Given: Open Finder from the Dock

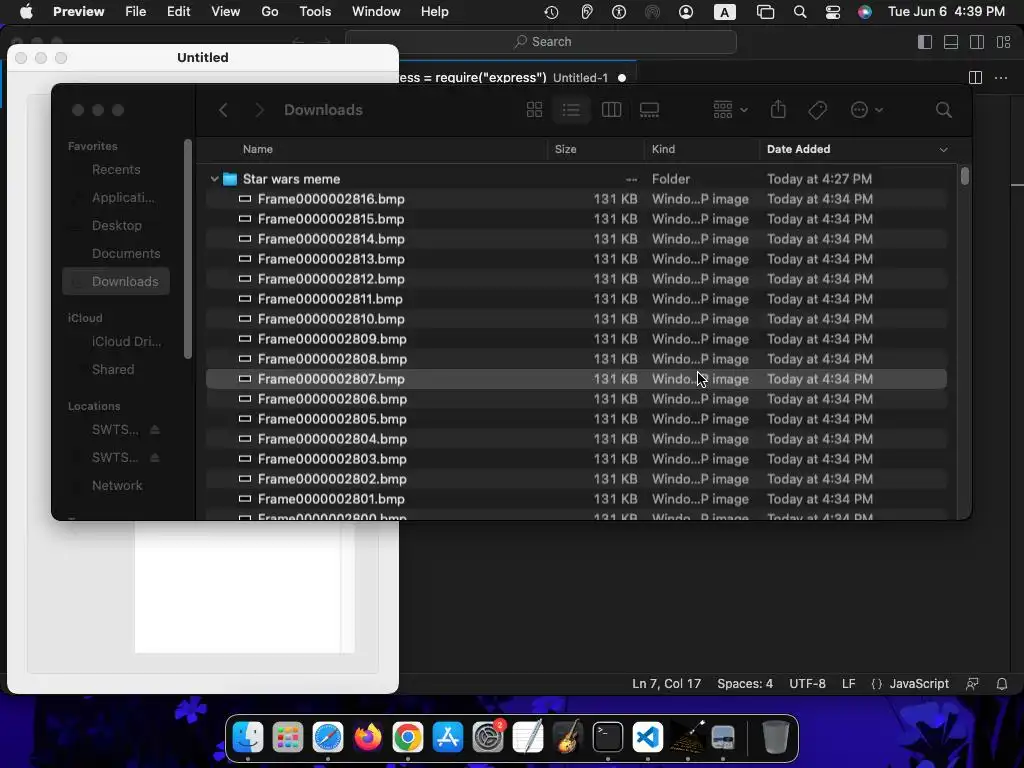Looking at the screenshot, I should pos(248,737).
